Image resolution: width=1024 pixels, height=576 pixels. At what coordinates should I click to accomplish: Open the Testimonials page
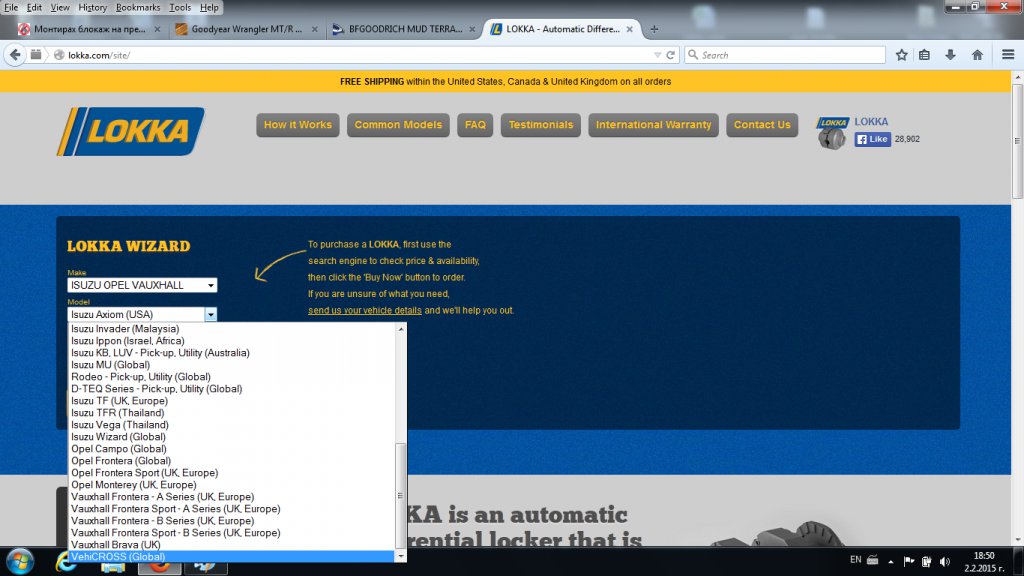(x=541, y=125)
